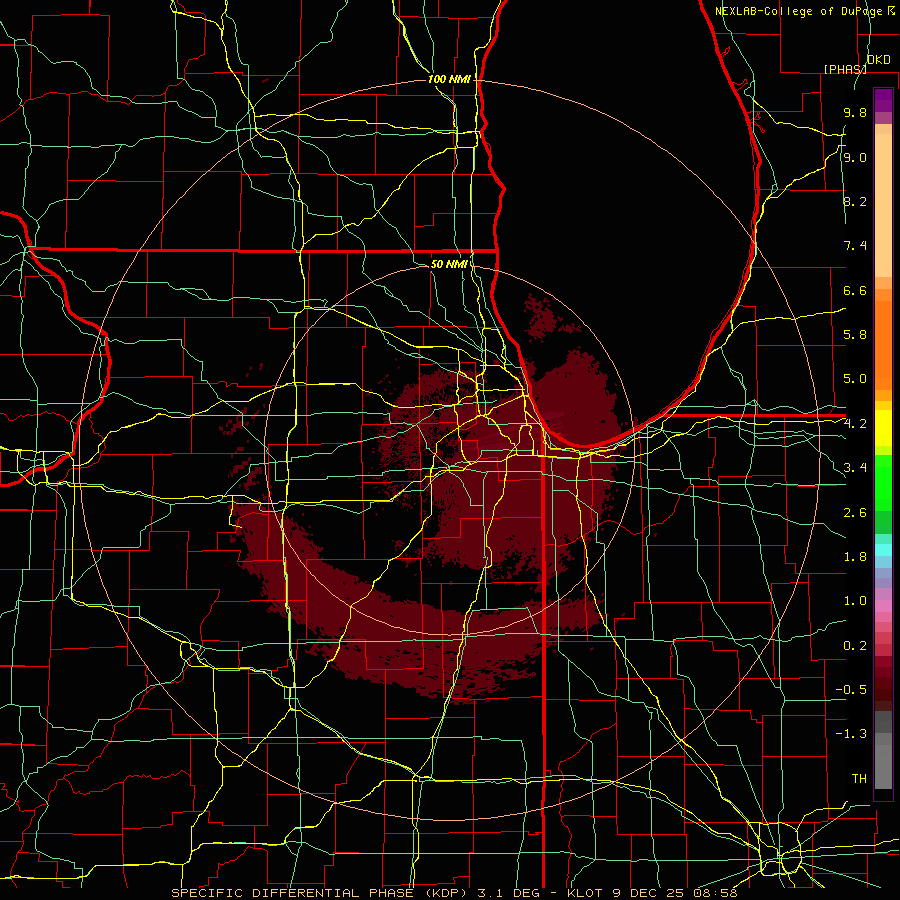The image size is (900, 900).
Task: Click the 4.2 value on the color scale
Action: [x=855, y=424]
